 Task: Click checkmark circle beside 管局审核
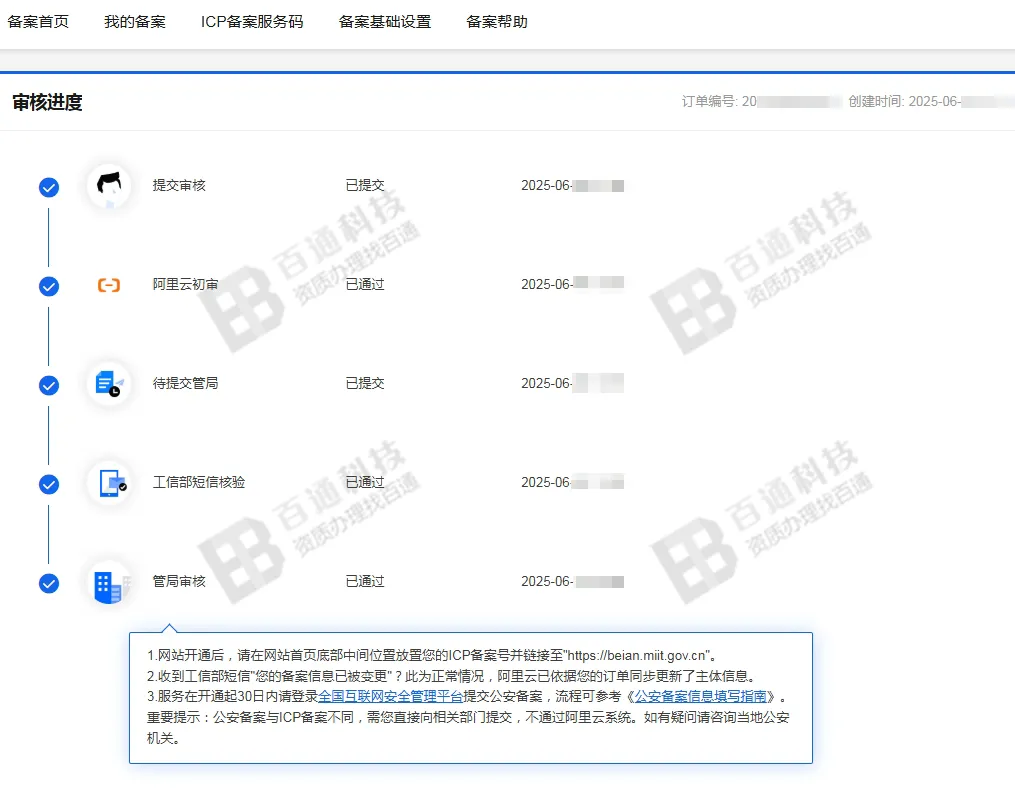pos(49,583)
